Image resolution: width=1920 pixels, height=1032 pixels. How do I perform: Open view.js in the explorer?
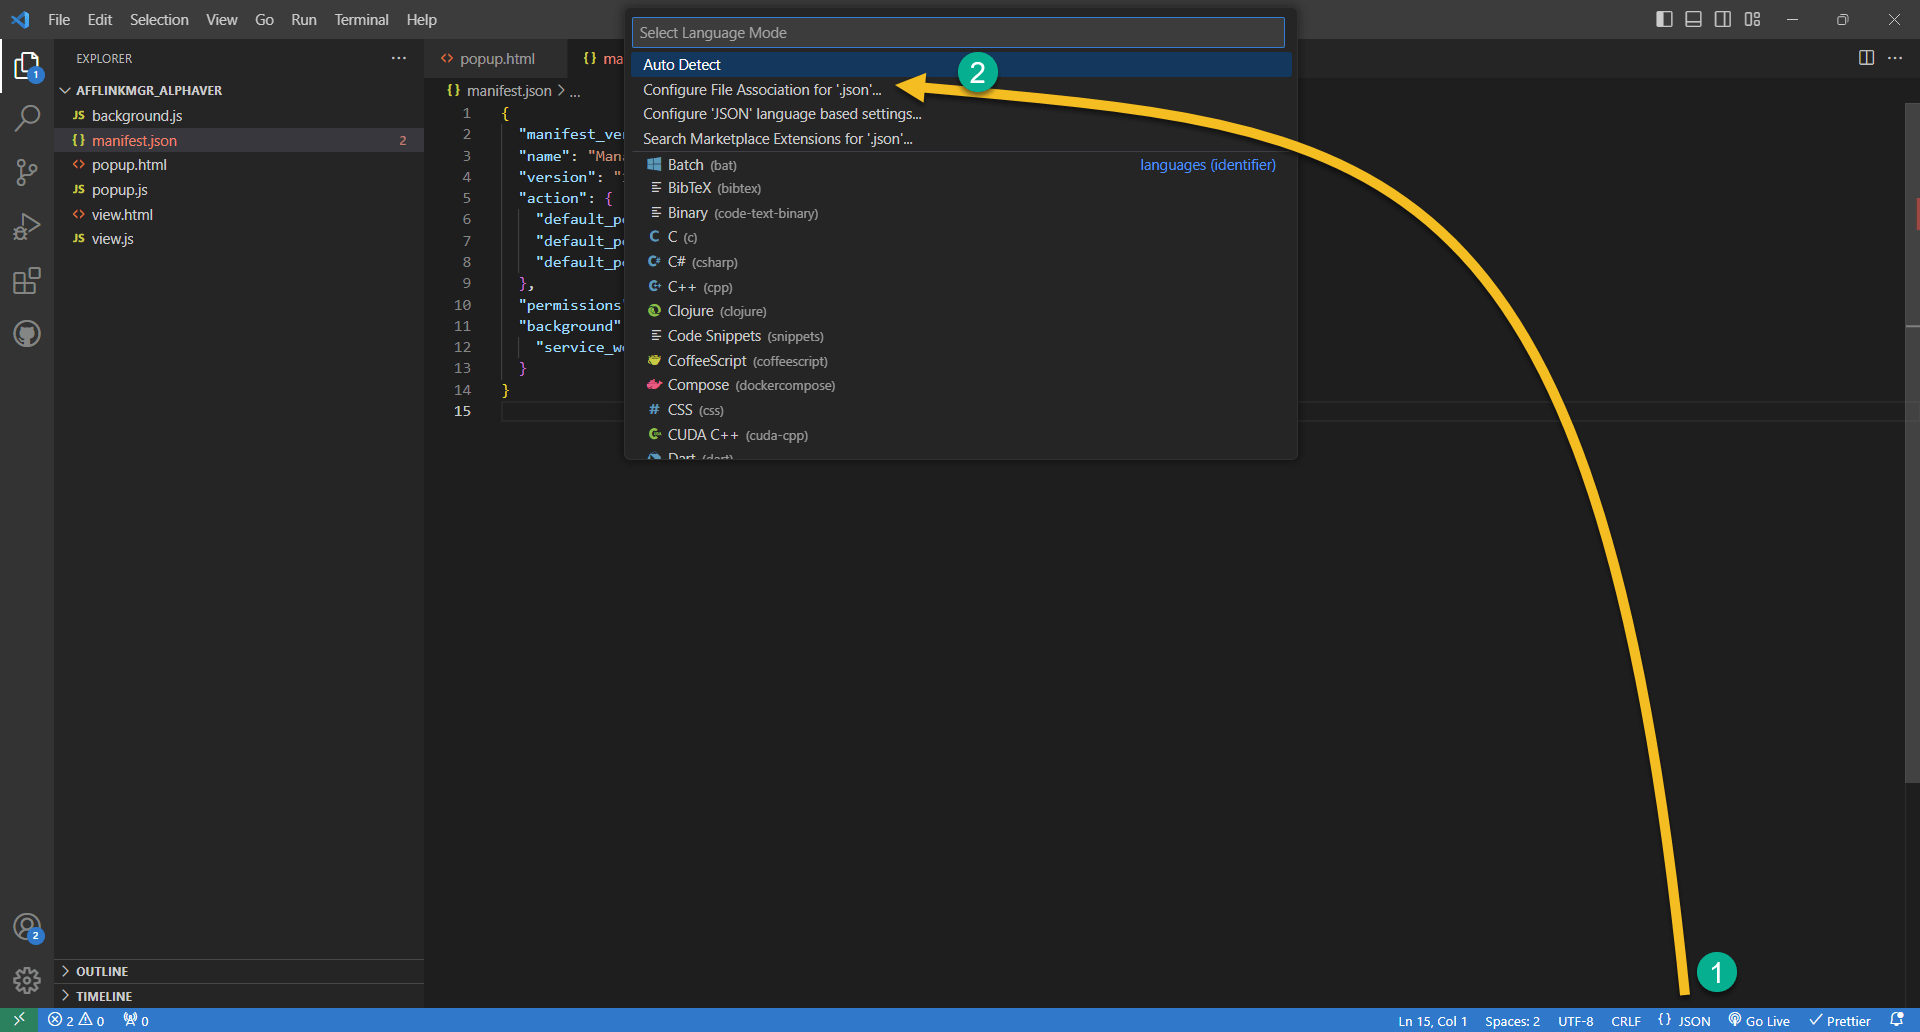(x=239, y=239)
